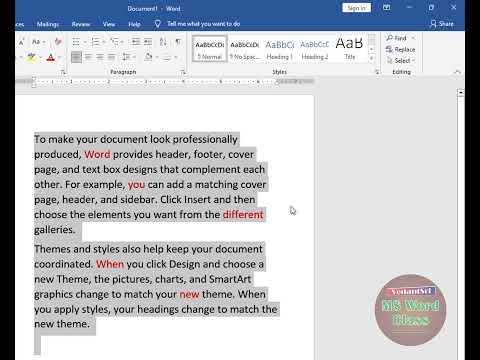Open the font color dropdown arrow
The image size is (480, 360).
60,58
